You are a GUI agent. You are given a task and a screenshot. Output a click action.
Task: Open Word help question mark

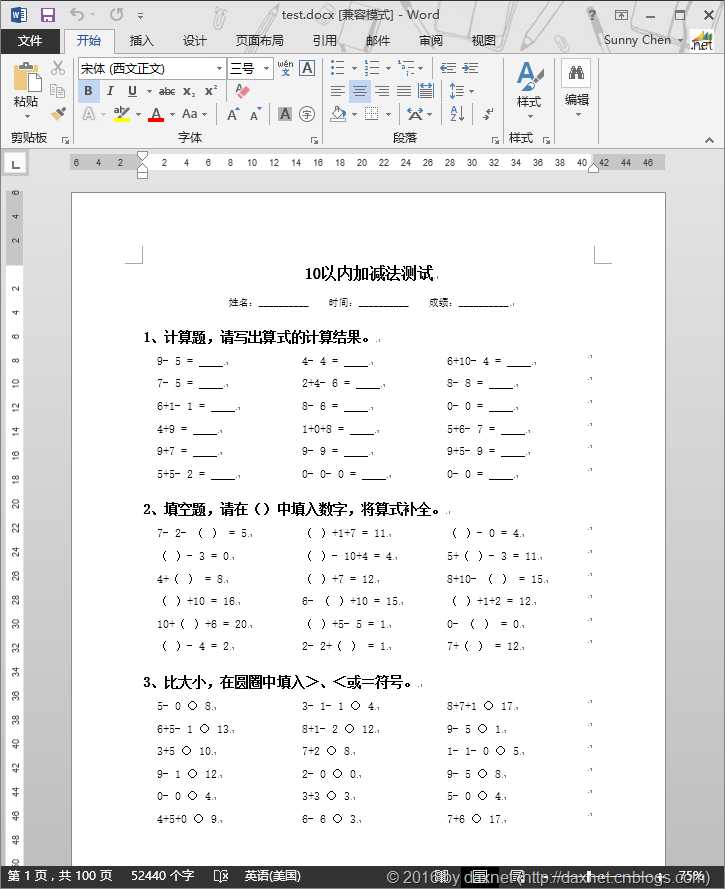[x=591, y=15]
